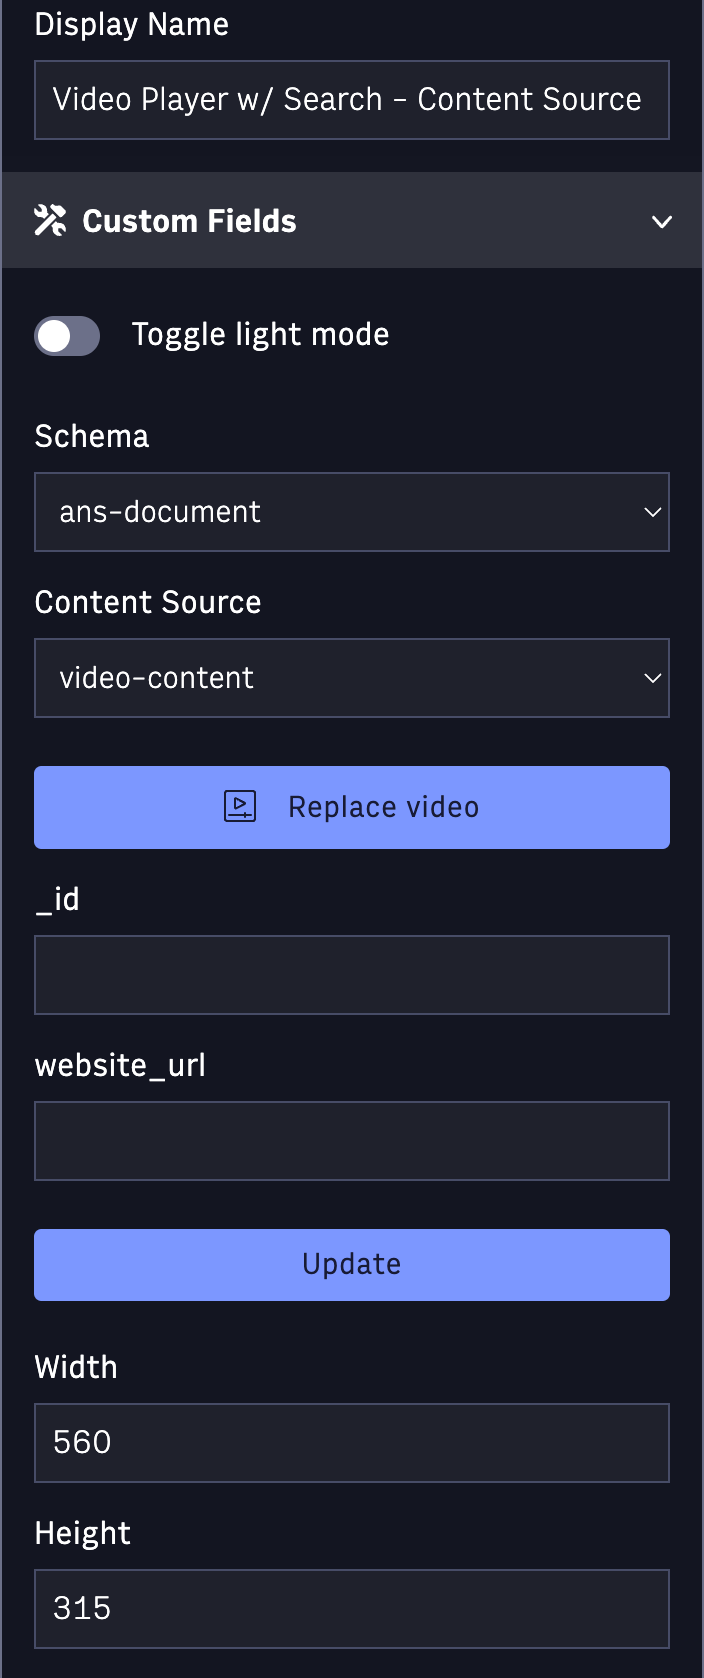
Task: Click the Content Source label text
Action: coord(148,602)
